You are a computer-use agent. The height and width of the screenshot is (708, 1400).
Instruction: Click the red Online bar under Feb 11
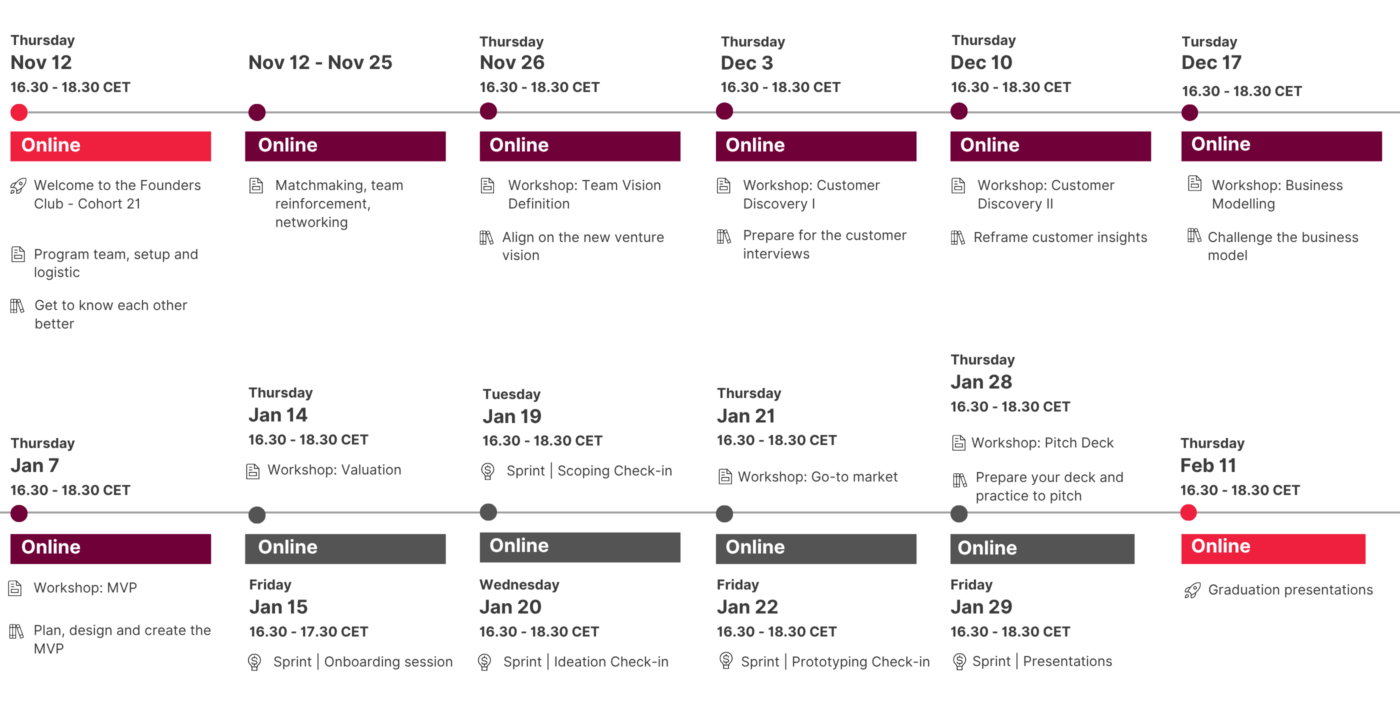point(1273,548)
